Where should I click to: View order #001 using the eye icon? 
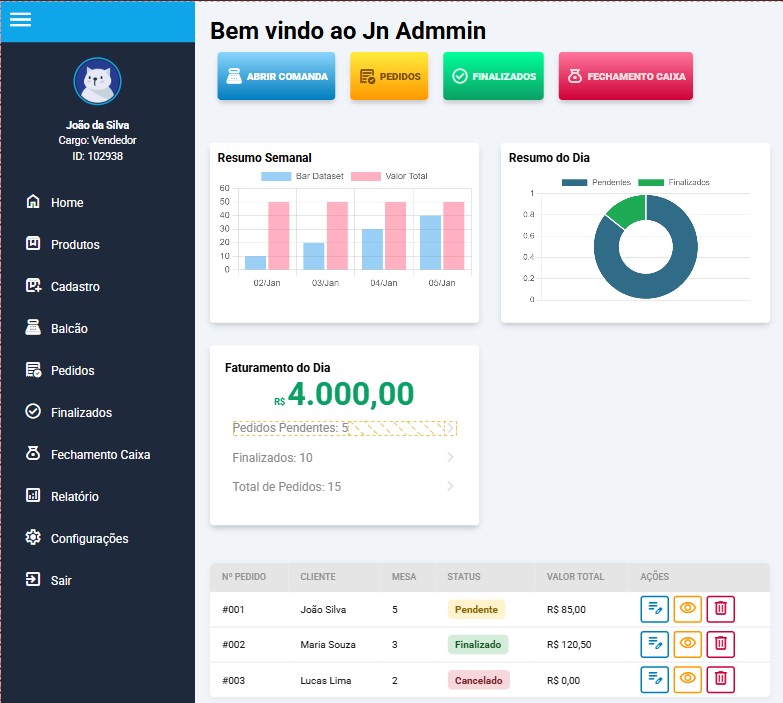[687, 608]
